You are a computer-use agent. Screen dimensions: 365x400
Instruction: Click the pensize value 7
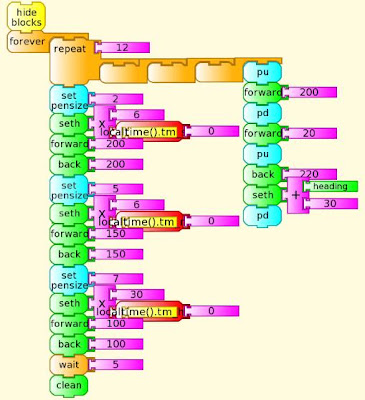coord(115,279)
